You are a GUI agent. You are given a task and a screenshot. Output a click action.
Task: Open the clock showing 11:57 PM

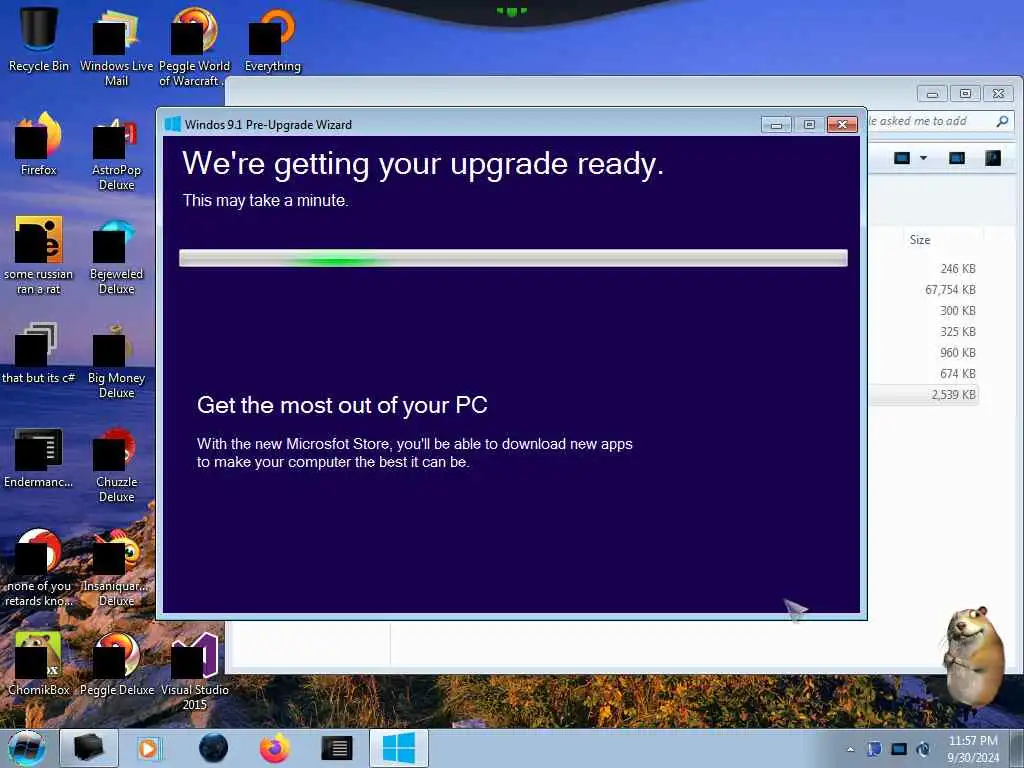[x=972, y=741]
